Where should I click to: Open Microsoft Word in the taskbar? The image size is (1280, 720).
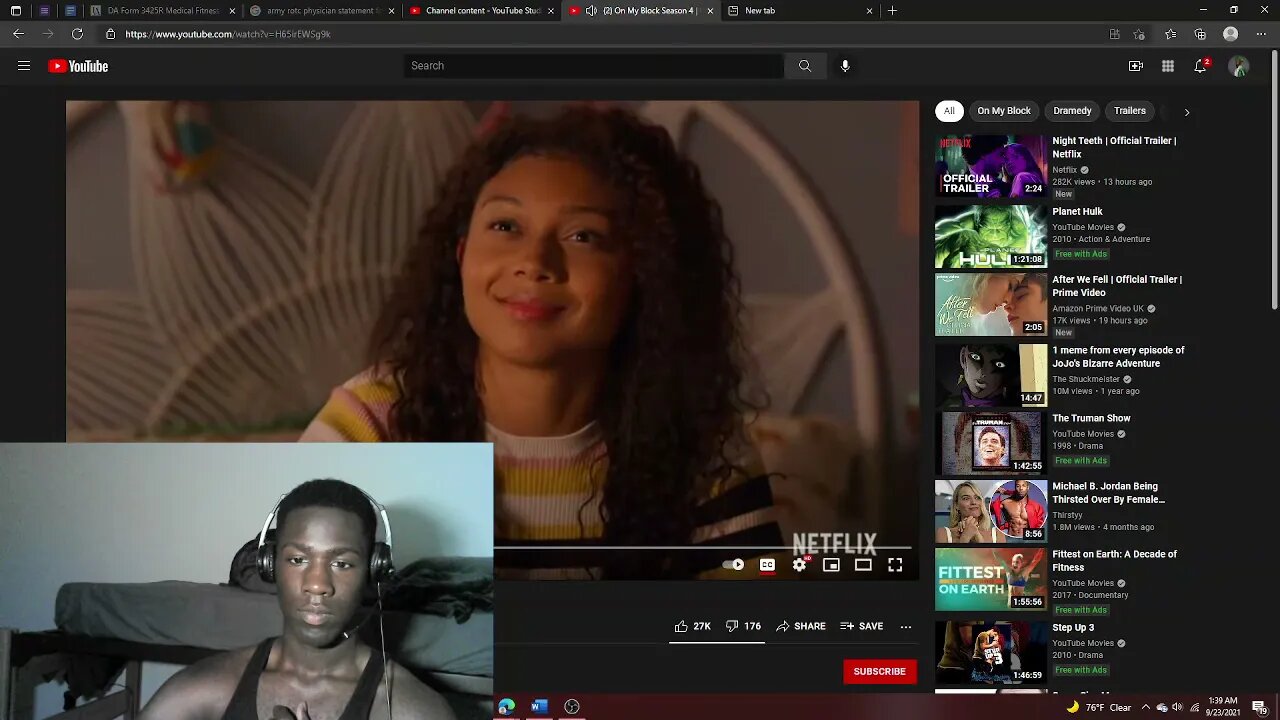click(x=539, y=707)
